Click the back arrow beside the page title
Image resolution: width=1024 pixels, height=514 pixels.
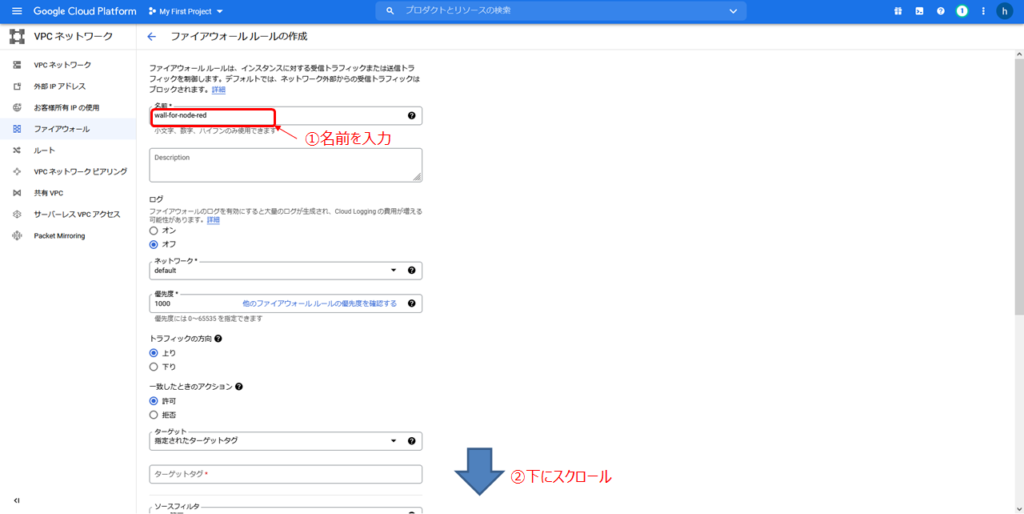tap(152, 37)
